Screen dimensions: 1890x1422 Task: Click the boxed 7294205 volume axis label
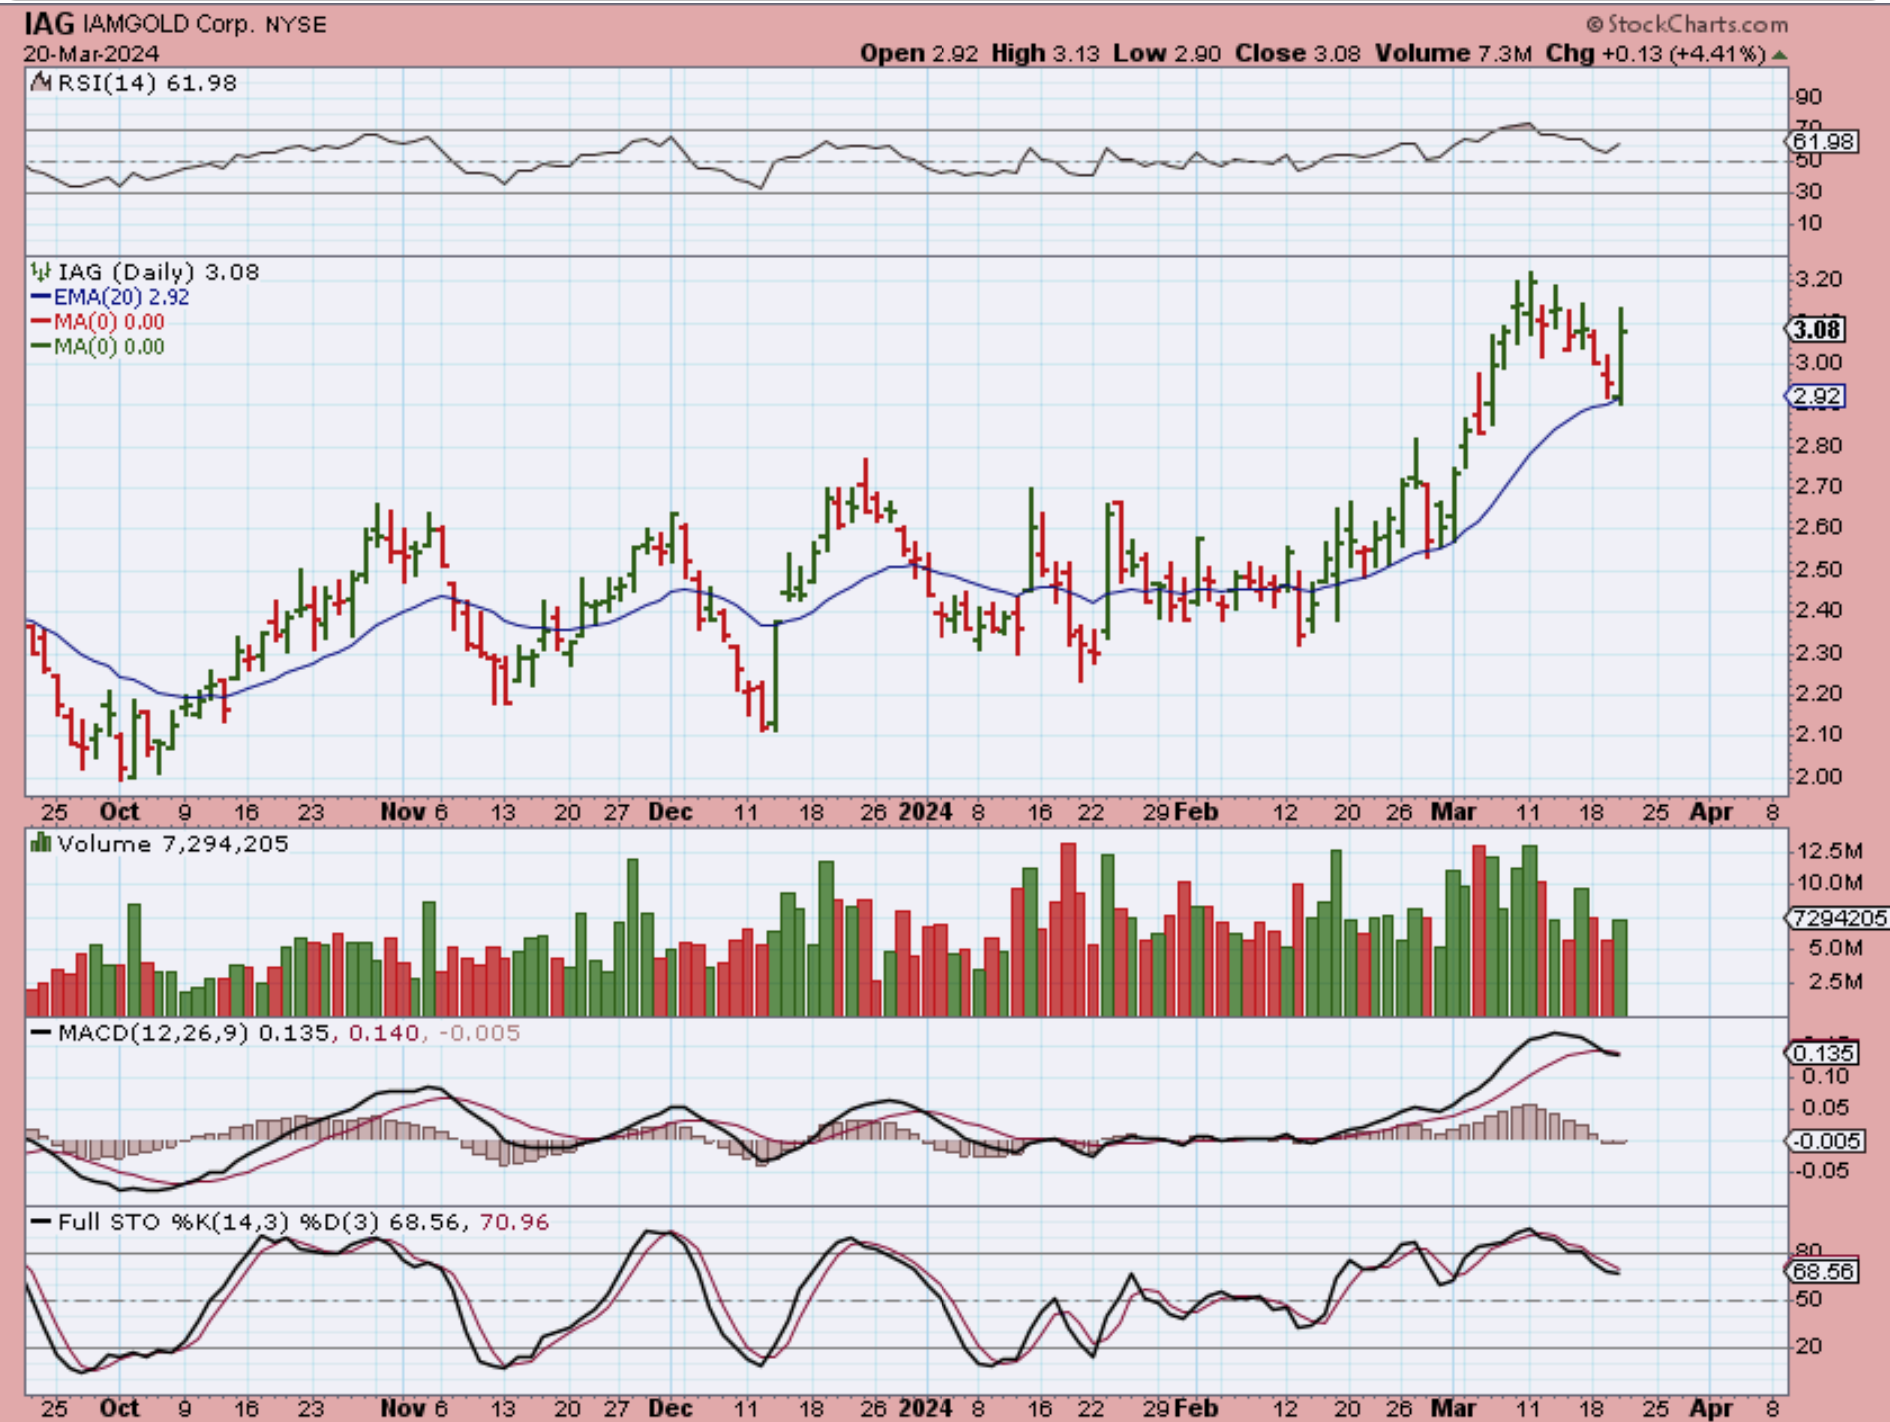click(1837, 918)
